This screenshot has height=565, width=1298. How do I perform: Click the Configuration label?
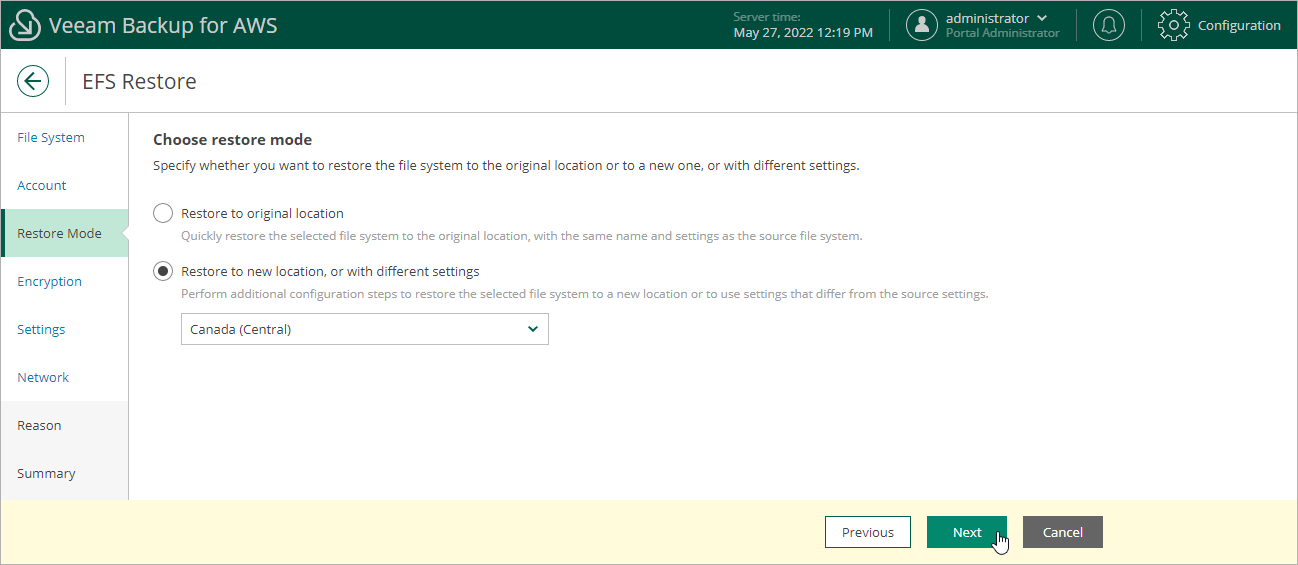point(1239,26)
